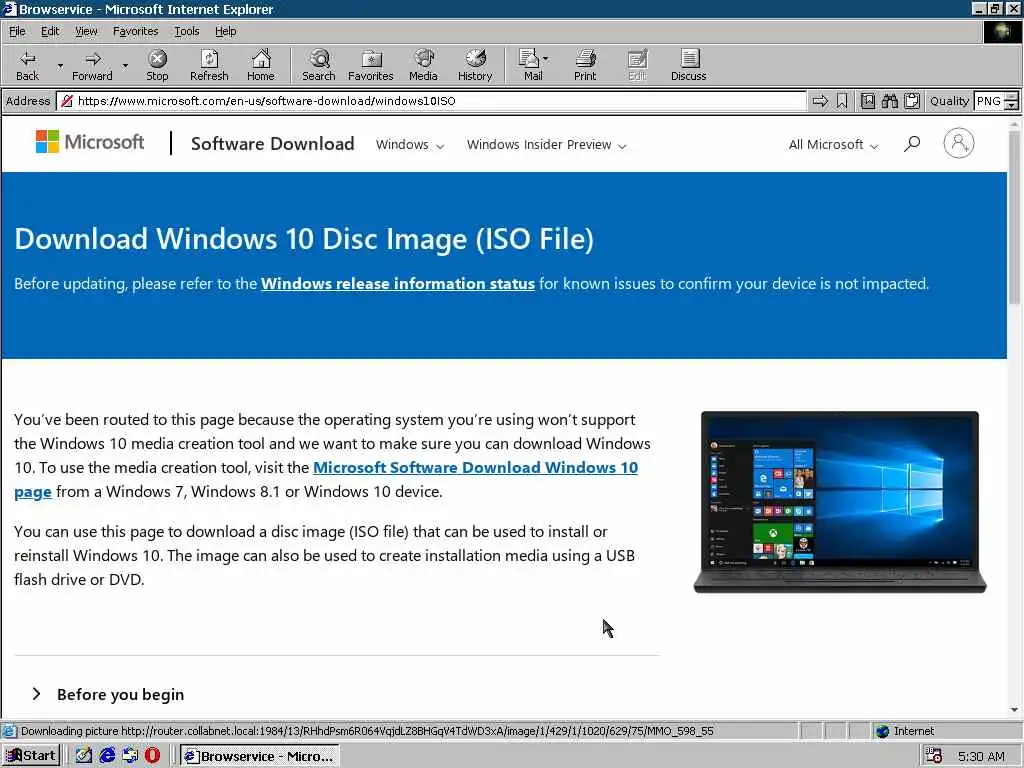Launch Internet Explorer from quick launch
Image resolution: width=1024 pixels, height=768 pixels.
pyautogui.click(x=107, y=756)
